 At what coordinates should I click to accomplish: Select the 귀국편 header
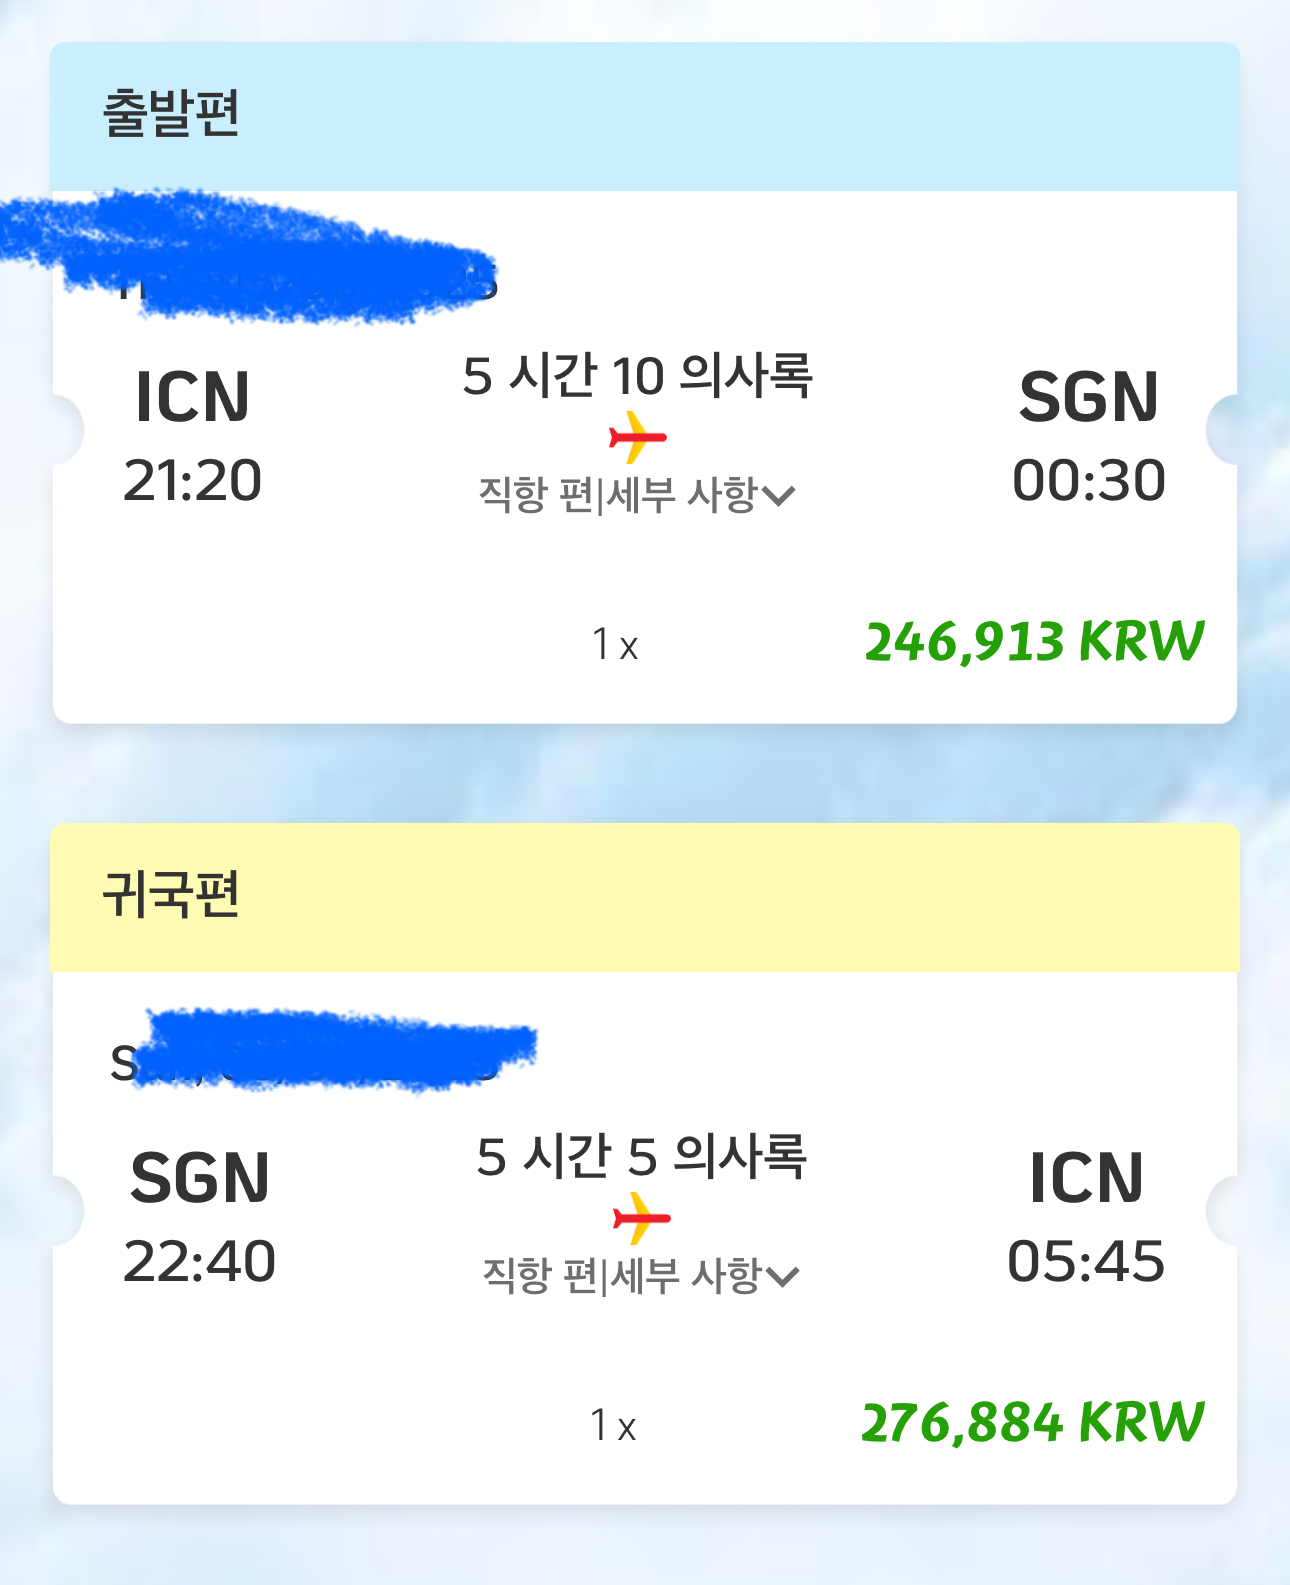coord(171,894)
